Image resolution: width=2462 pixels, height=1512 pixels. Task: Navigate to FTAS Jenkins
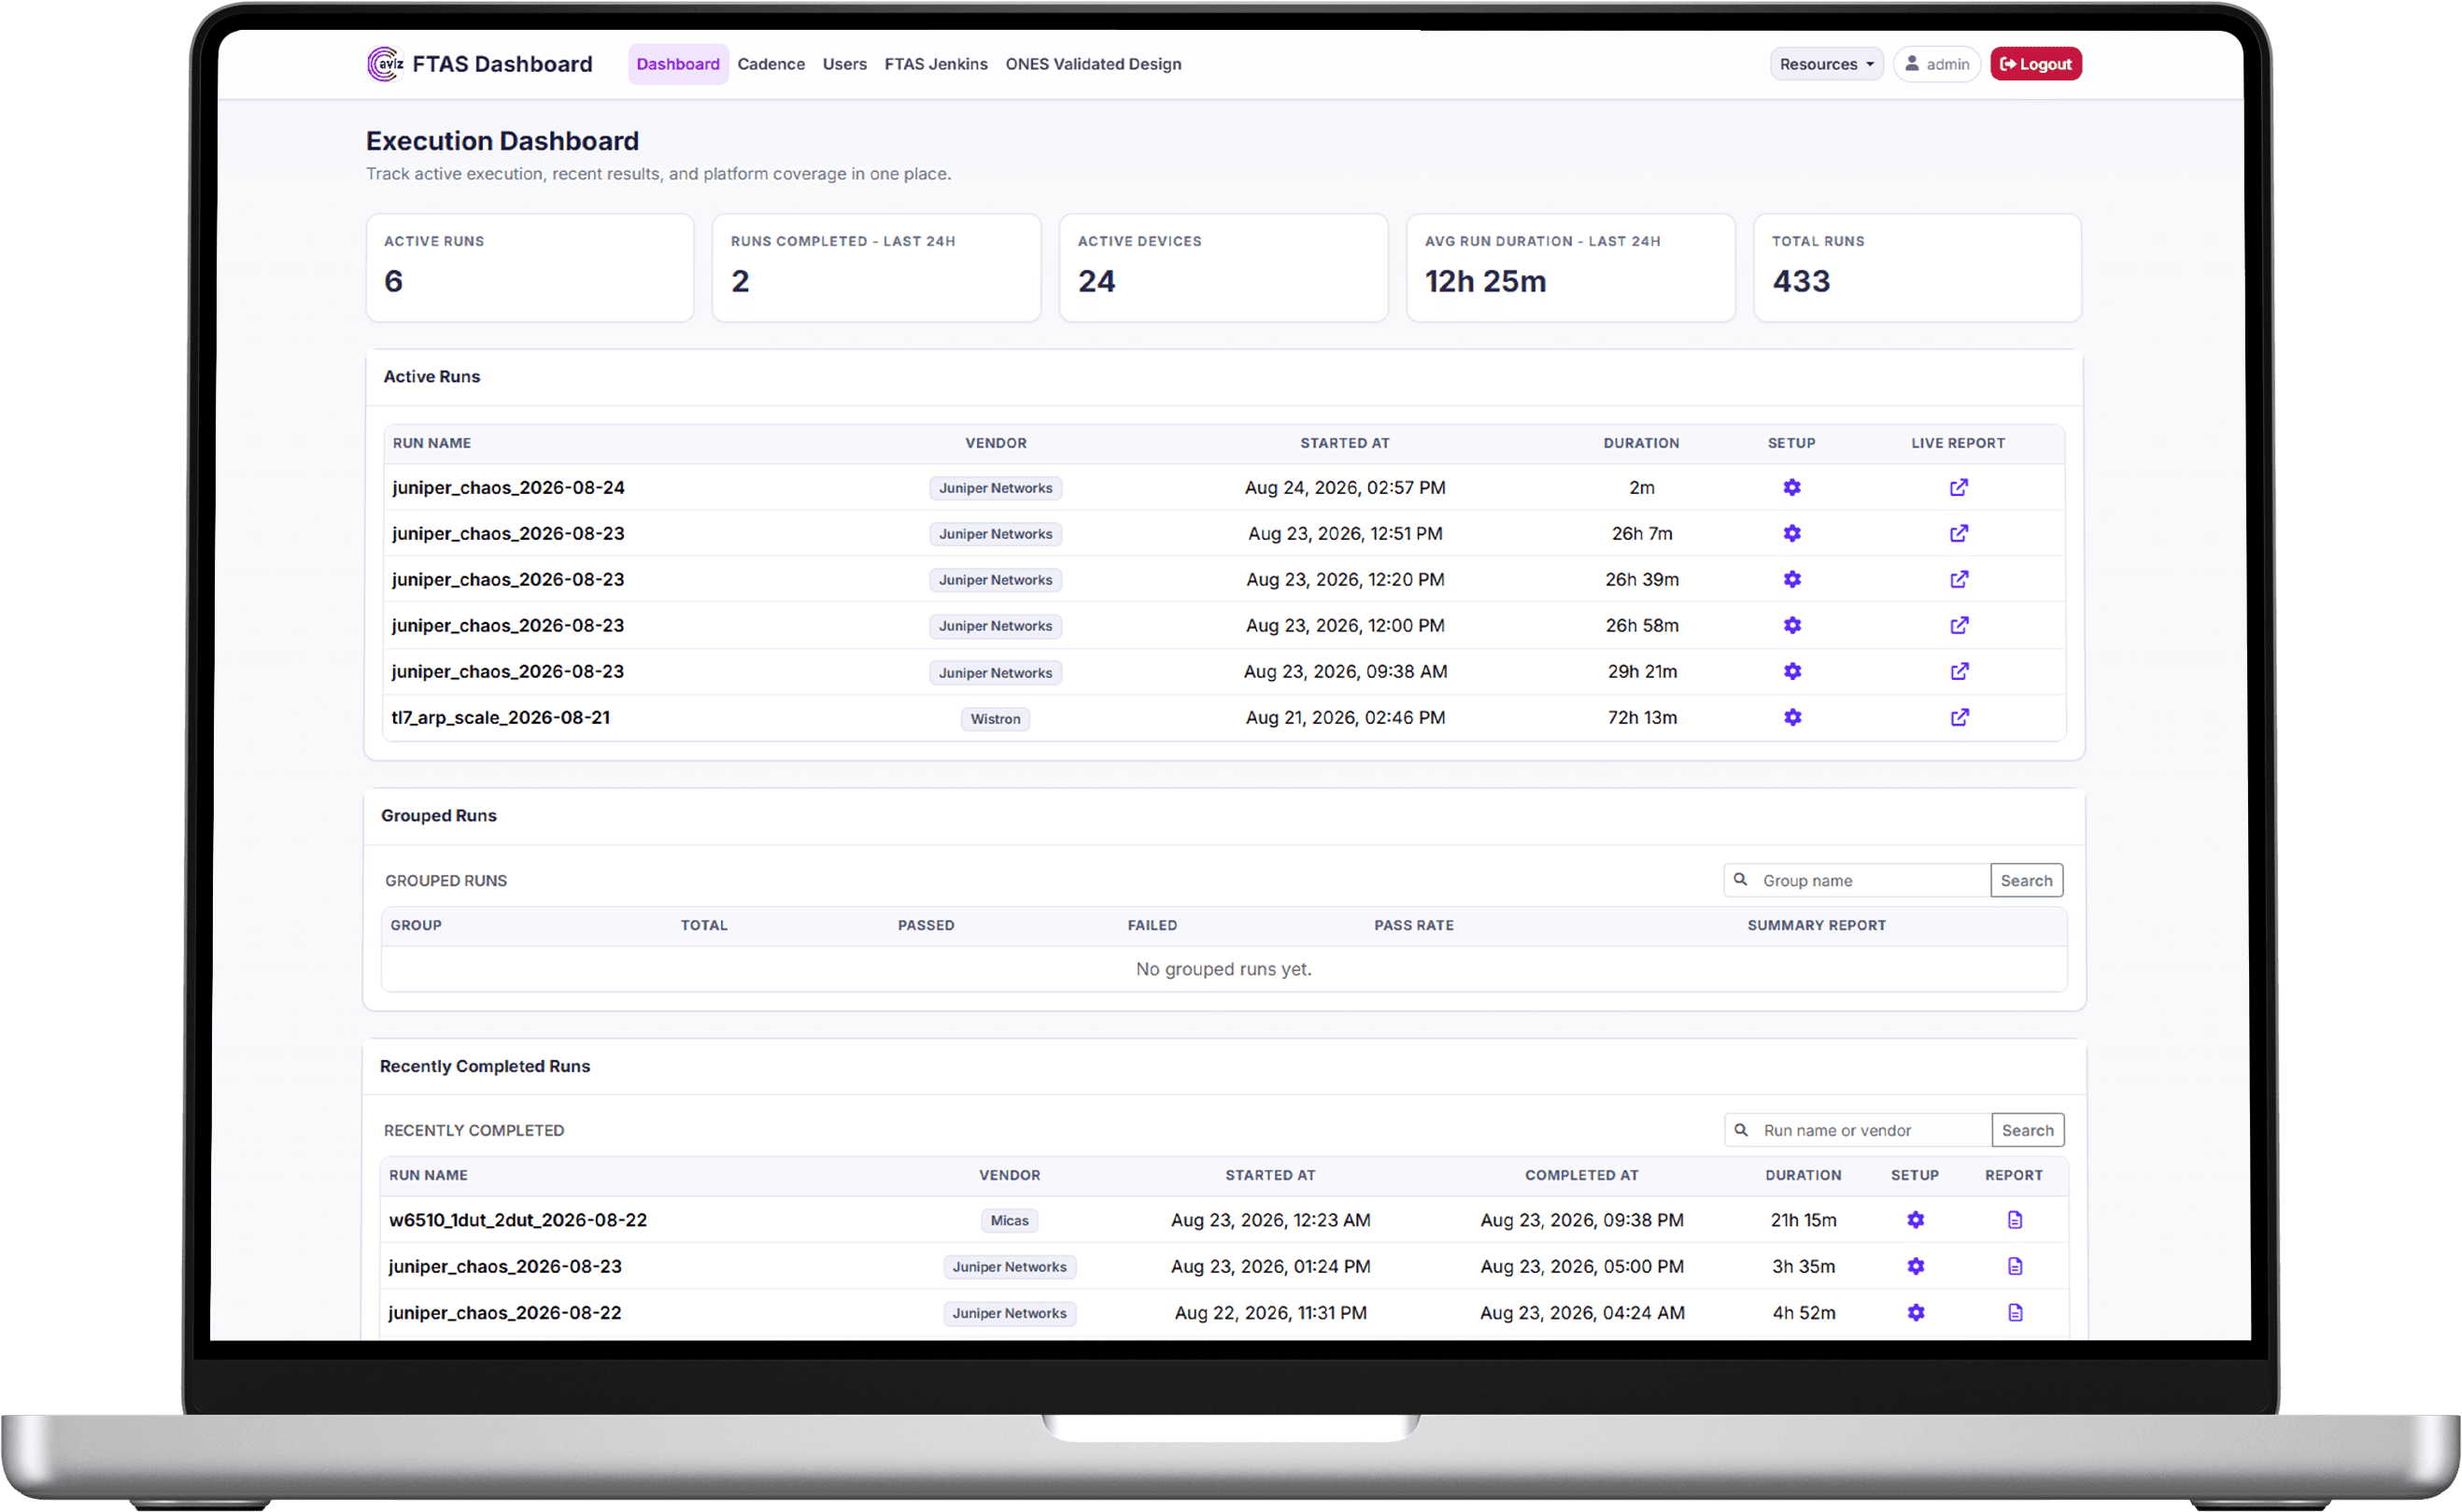(x=936, y=64)
